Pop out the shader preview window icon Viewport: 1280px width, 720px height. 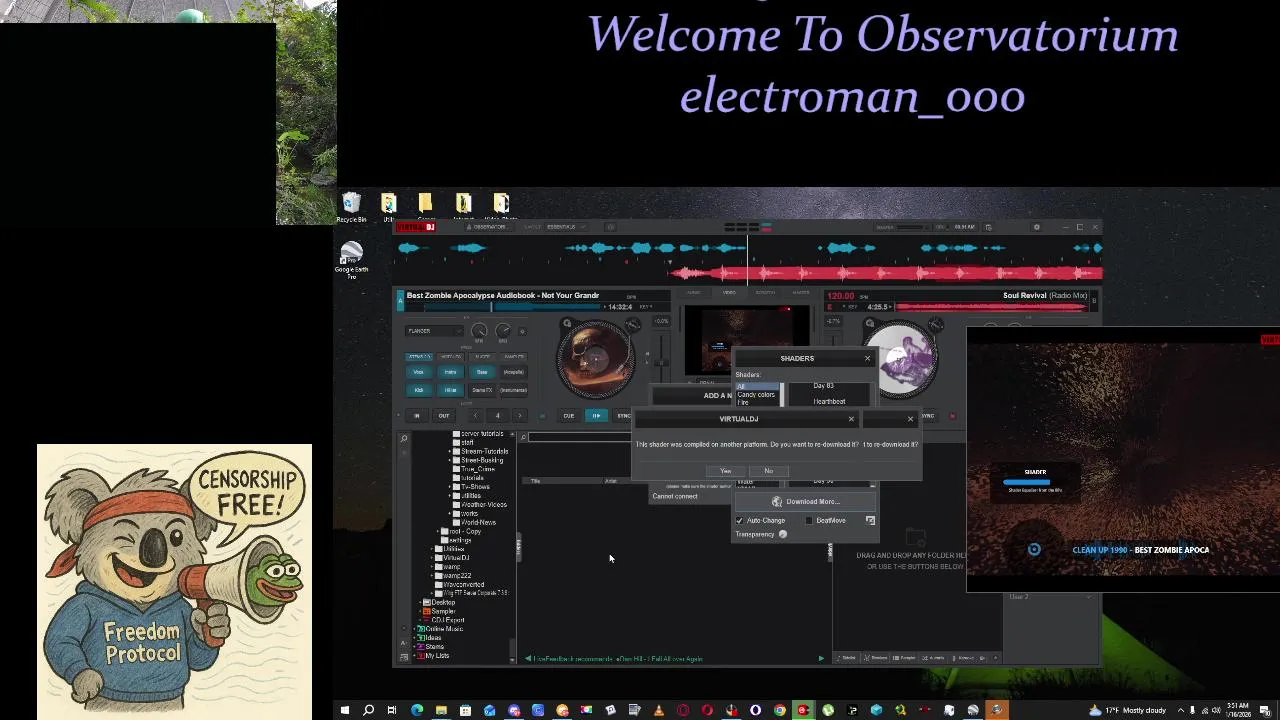click(870, 520)
